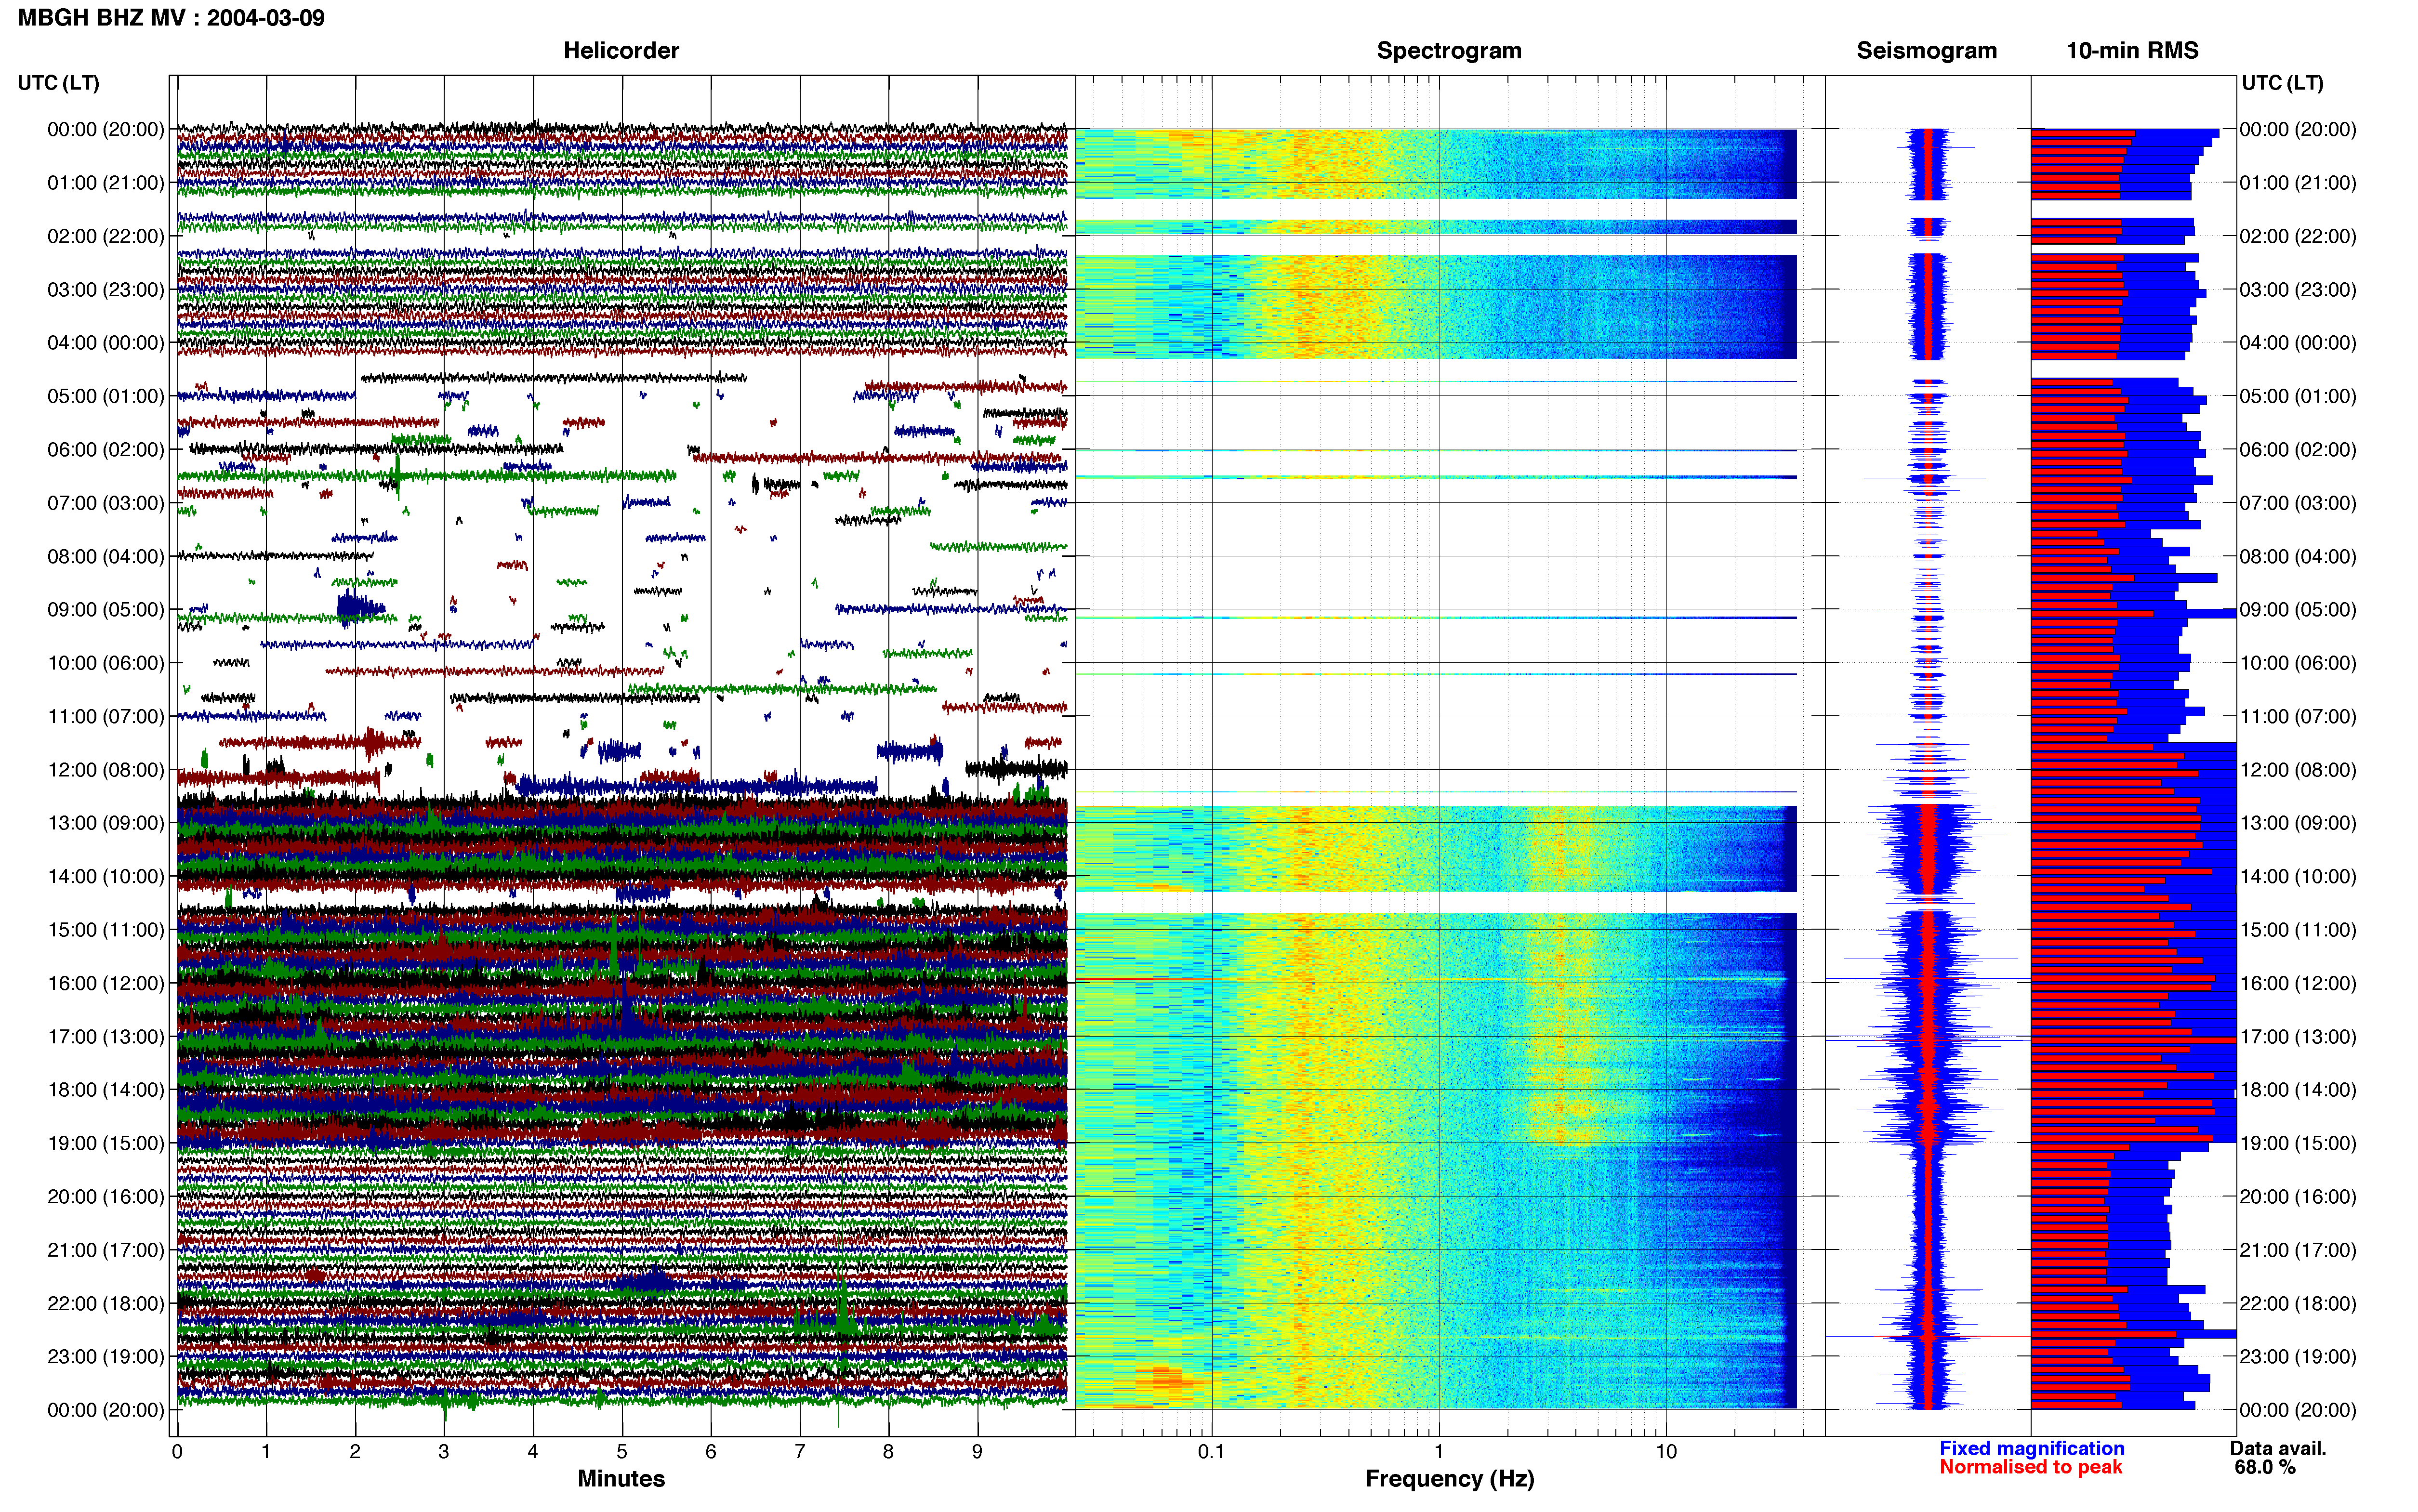This screenshot has width=2418, height=1512.
Task: Click left-axis time label '03:00 (23:00)'
Action: click(x=106, y=290)
